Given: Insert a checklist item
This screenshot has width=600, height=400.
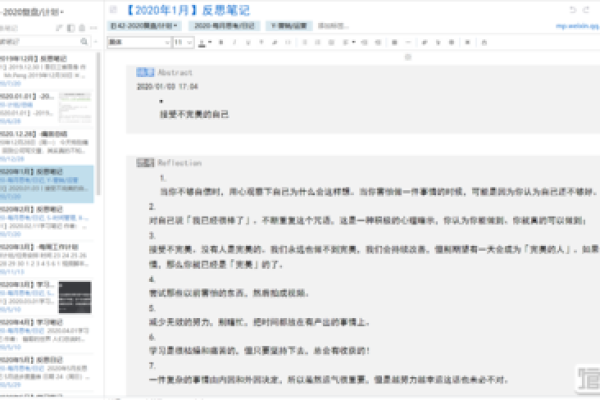Looking at the screenshot, I should [x=331, y=42].
